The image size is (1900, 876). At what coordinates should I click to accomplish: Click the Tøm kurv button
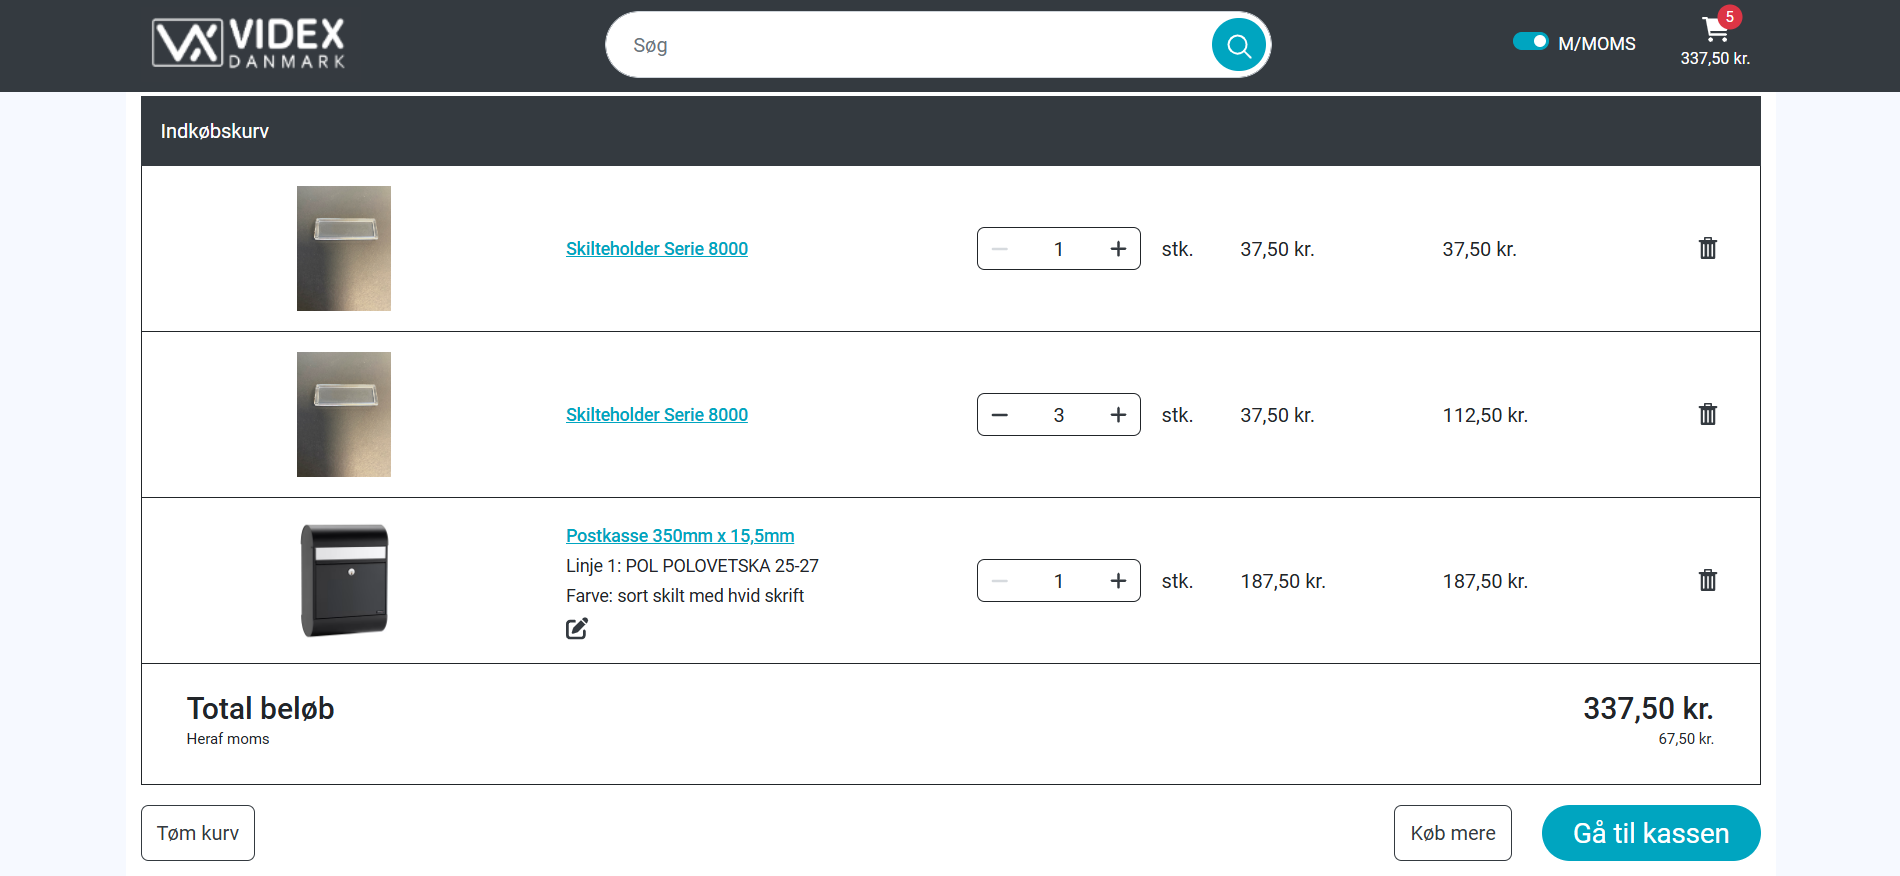coord(198,833)
